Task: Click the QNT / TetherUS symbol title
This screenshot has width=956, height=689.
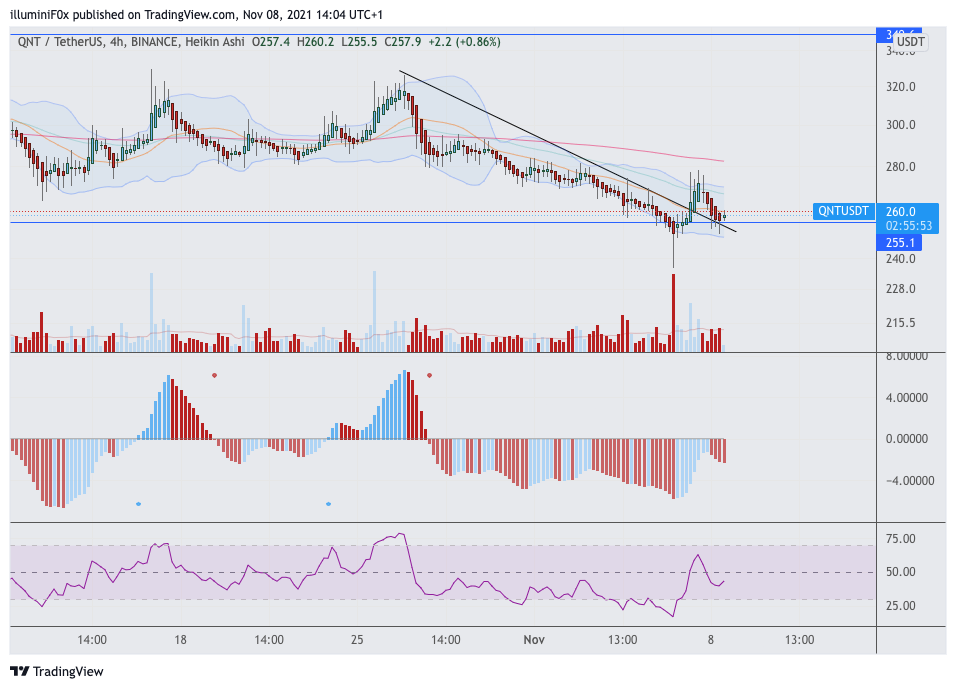Action: 60,42
